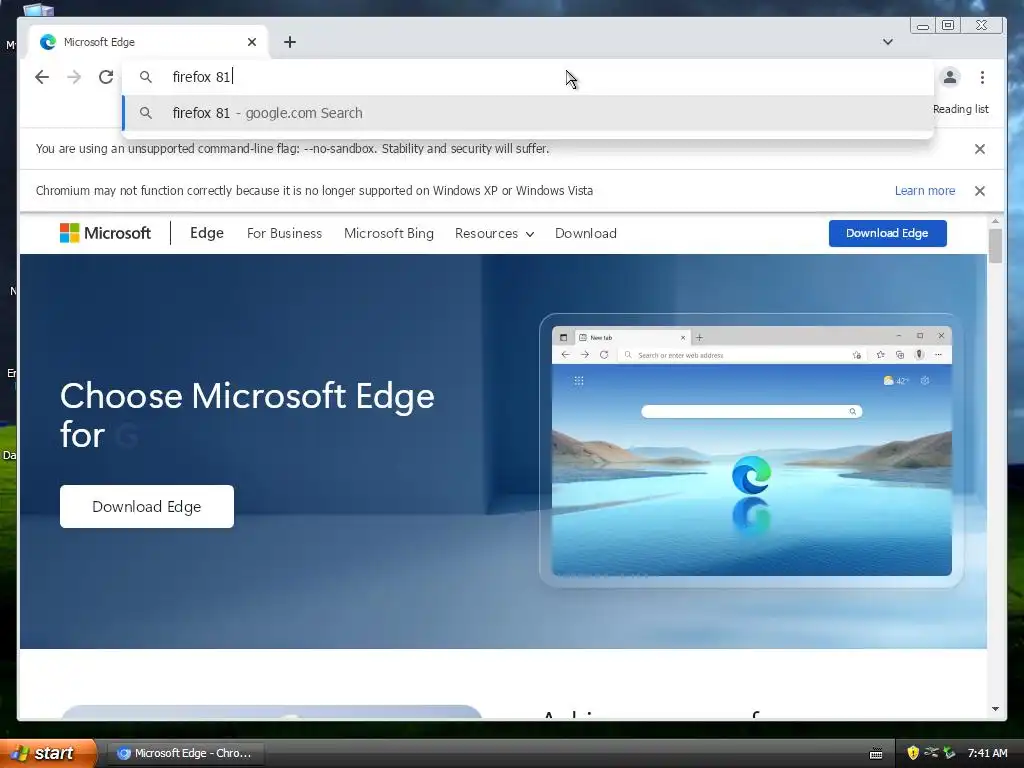
Task: Click the forward navigation arrow
Action: [x=74, y=77]
